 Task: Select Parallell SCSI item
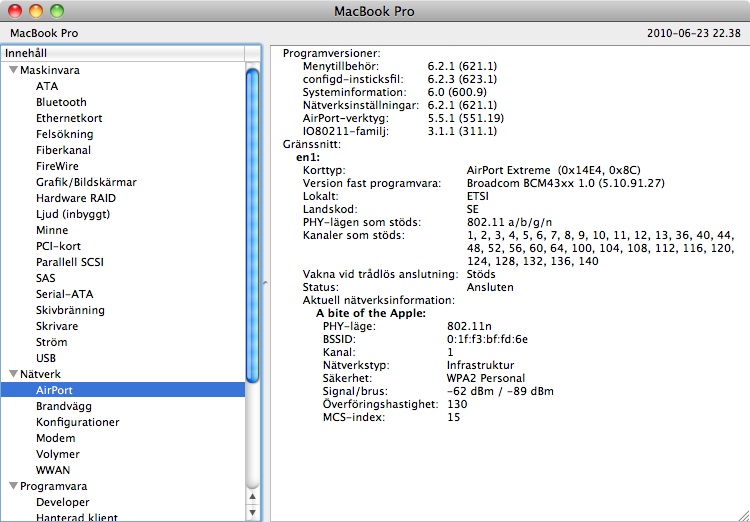point(70,262)
